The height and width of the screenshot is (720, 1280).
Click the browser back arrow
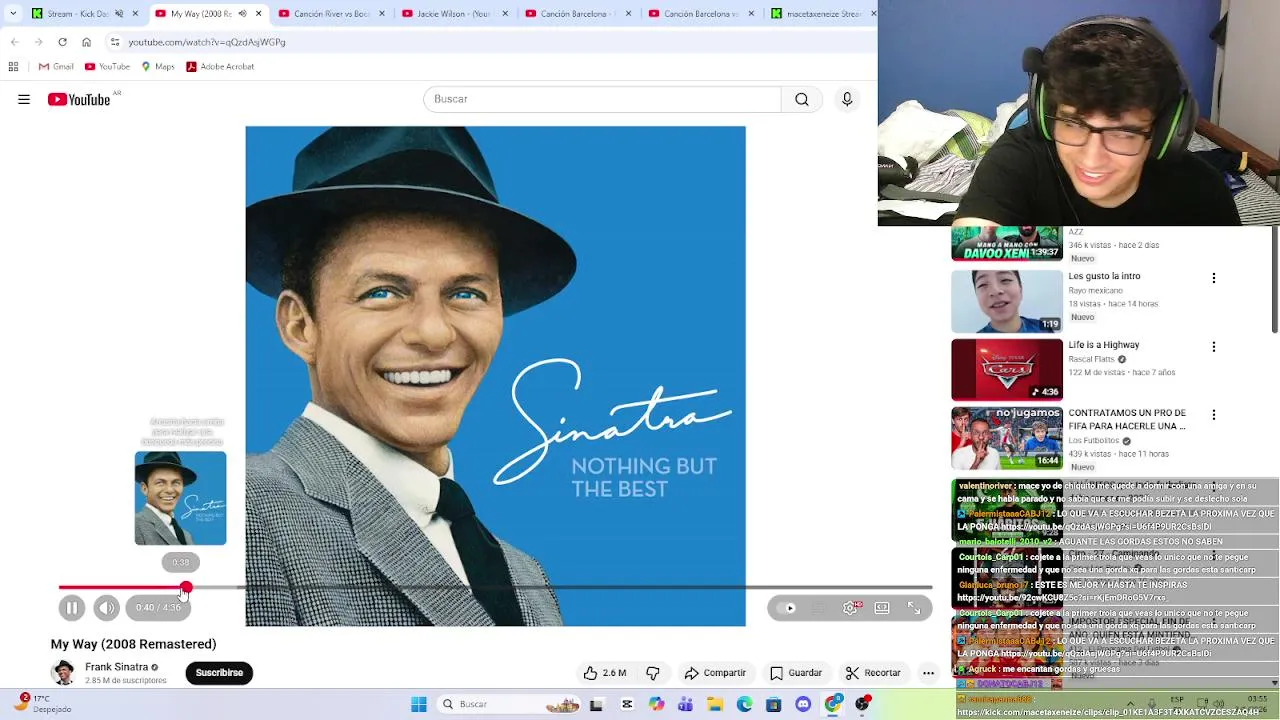(14, 42)
